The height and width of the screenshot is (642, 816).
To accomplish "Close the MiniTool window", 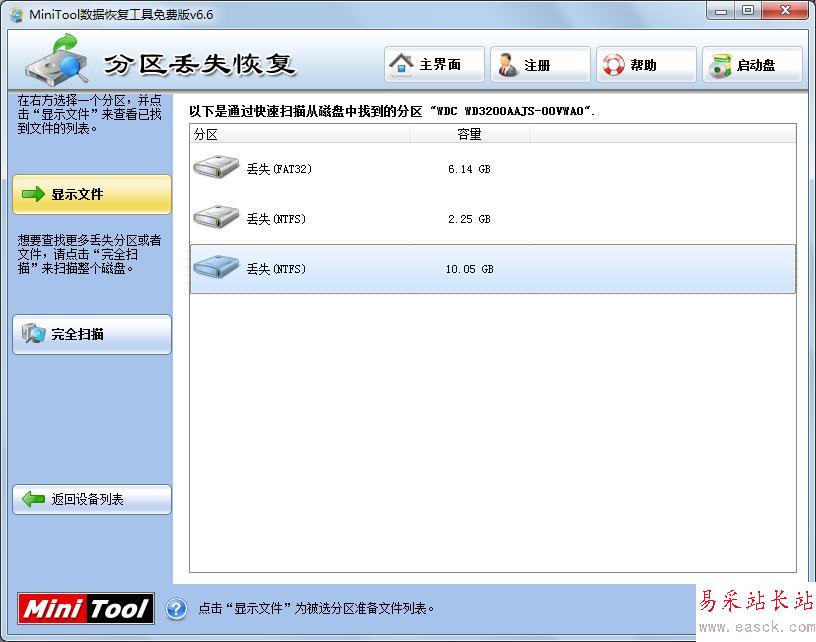I will click(x=785, y=10).
